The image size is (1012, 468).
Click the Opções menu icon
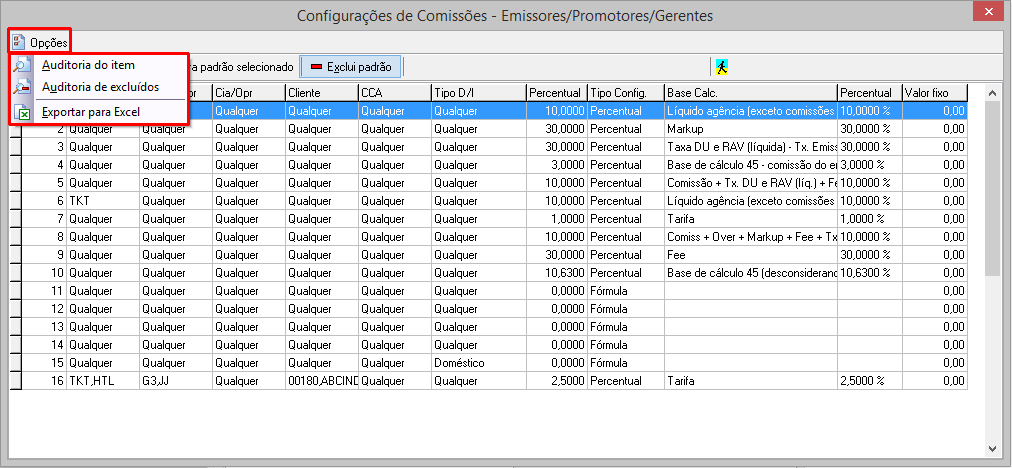[x=18, y=43]
